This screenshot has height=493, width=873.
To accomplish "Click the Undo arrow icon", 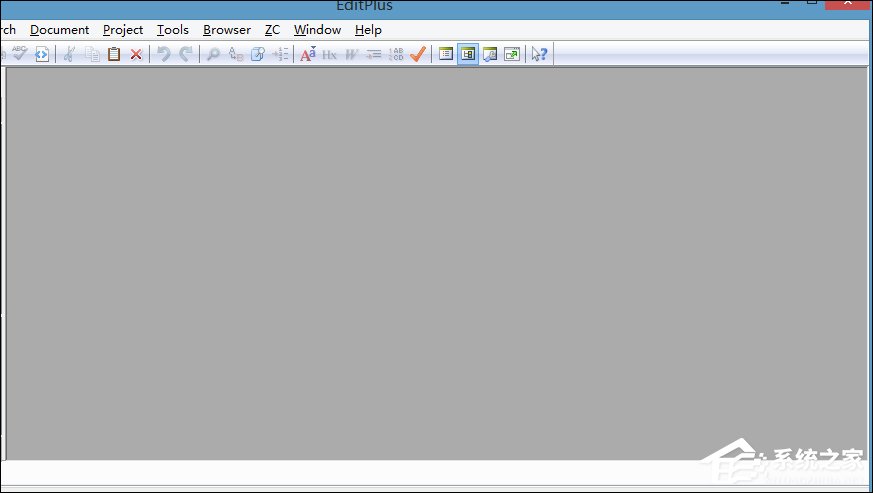I will [x=163, y=54].
